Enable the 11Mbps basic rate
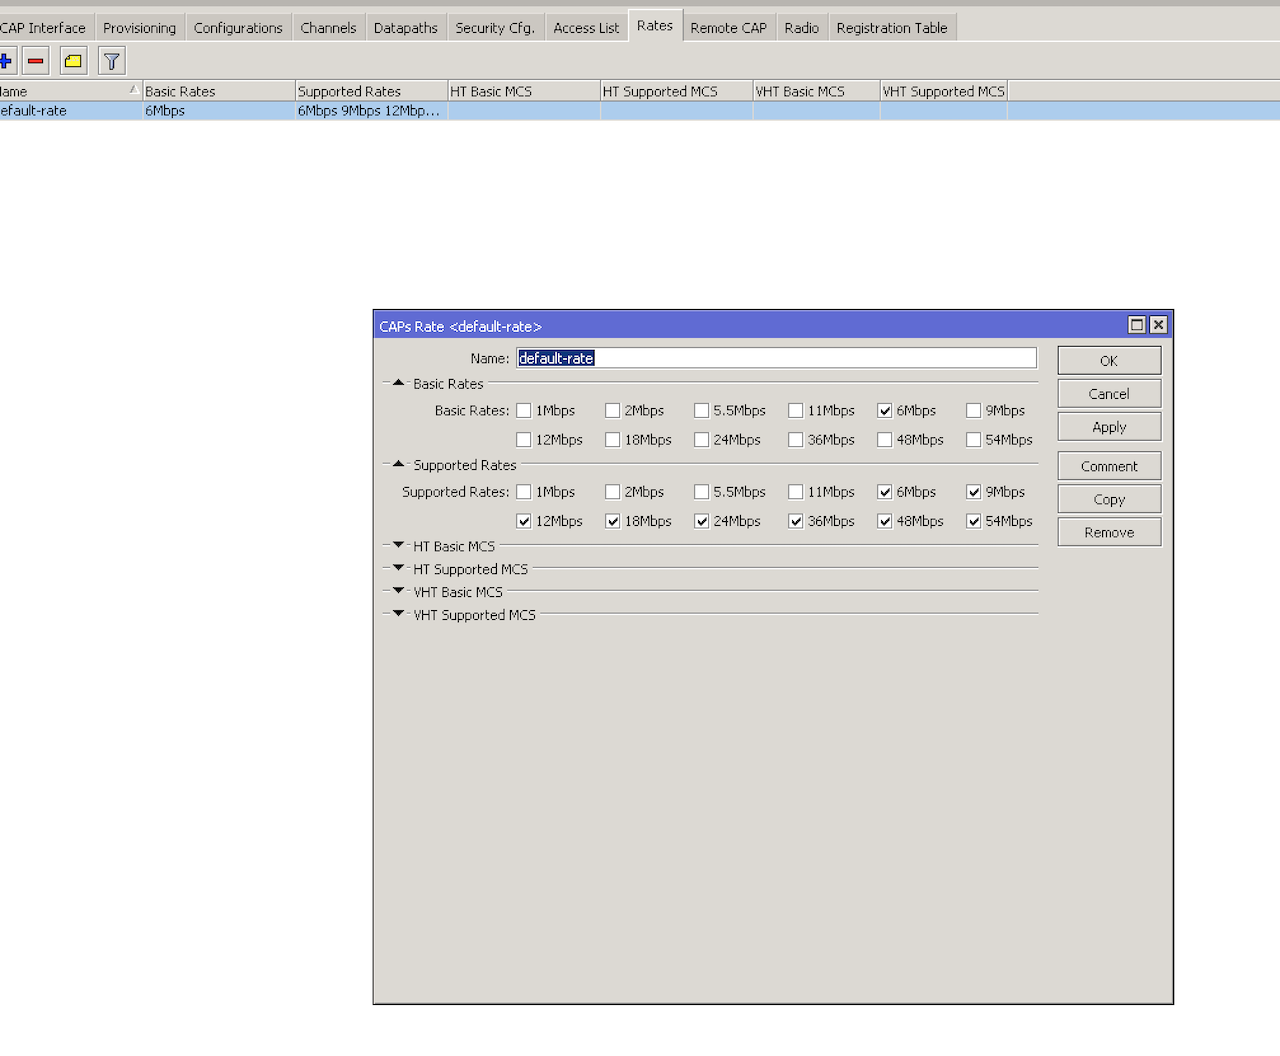This screenshot has width=1280, height=1056. pyautogui.click(x=795, y=410)
